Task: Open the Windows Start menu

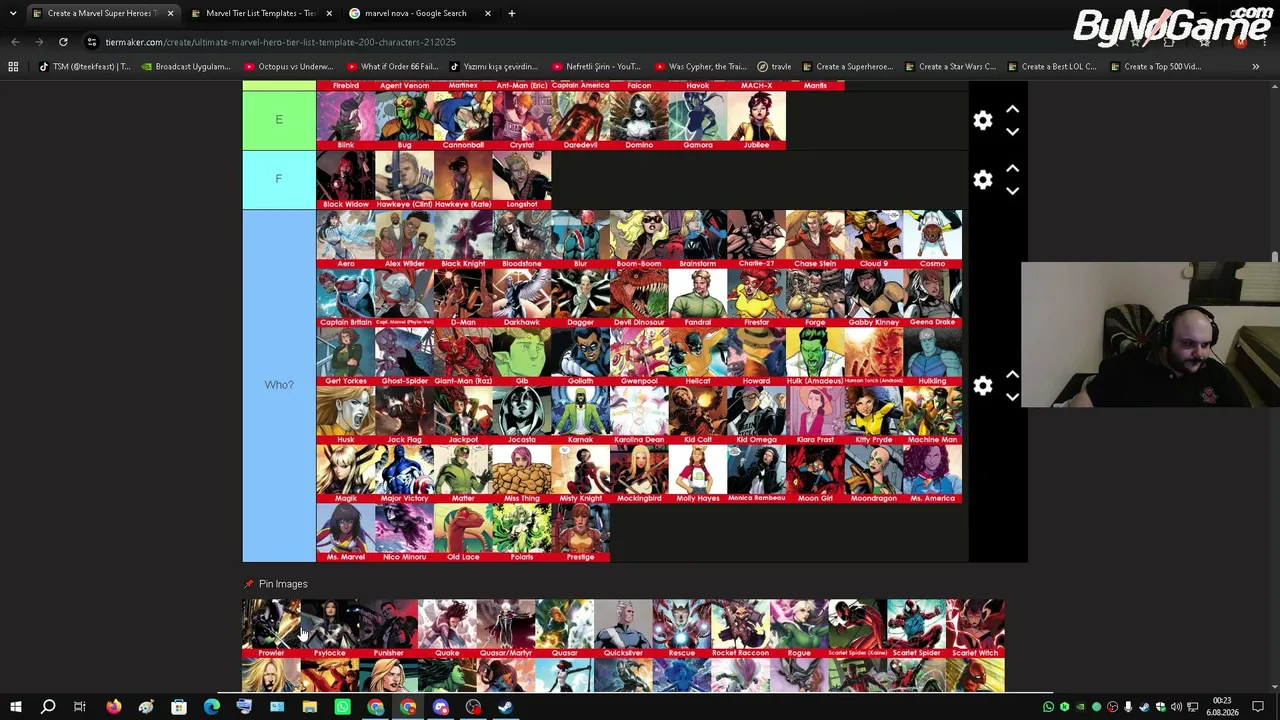Action: 16,707
